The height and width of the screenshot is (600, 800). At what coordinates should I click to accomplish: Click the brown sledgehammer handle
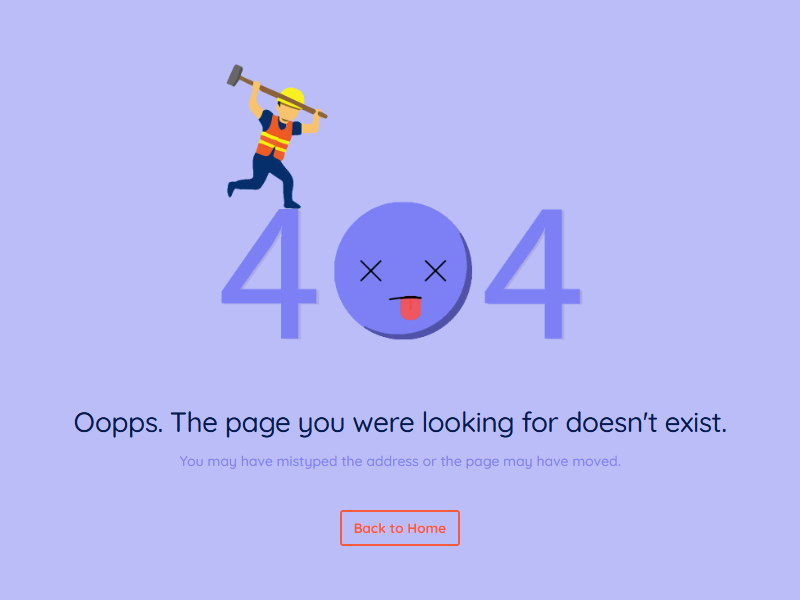tap(284, 97)
